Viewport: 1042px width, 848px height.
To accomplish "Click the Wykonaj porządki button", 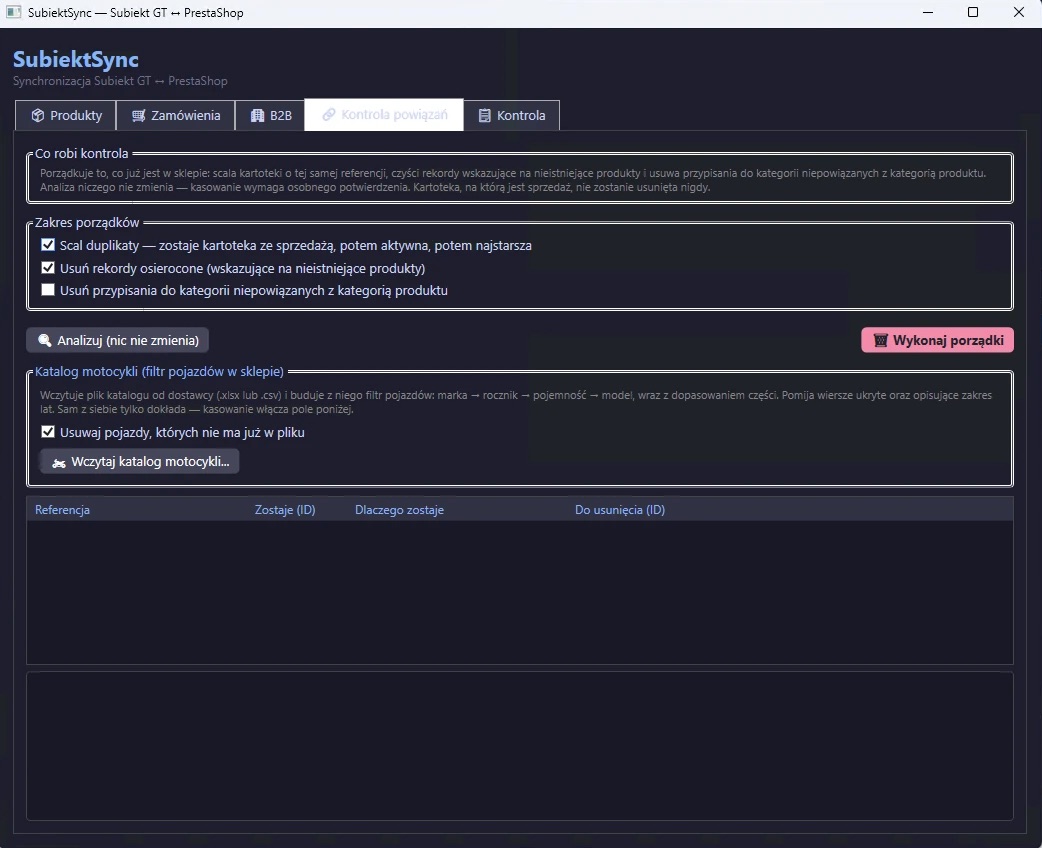I will click(x=938, y=340).
